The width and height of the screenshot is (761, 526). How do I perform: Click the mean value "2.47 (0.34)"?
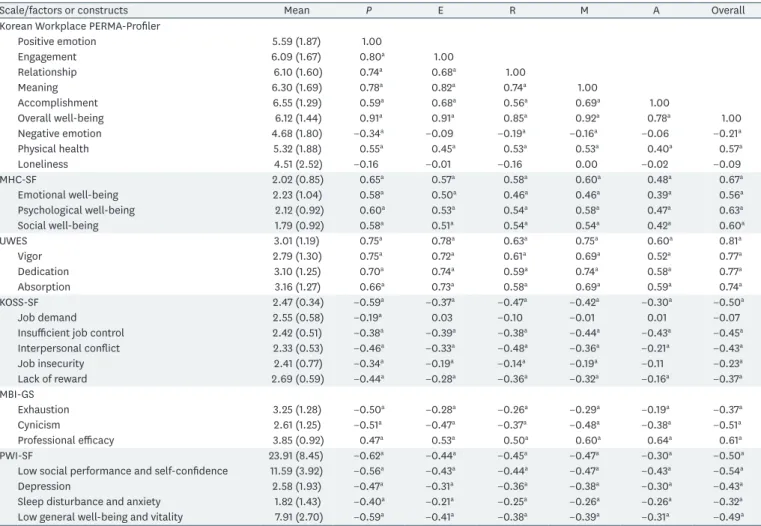pyautogui.click(x=297, y=302)
